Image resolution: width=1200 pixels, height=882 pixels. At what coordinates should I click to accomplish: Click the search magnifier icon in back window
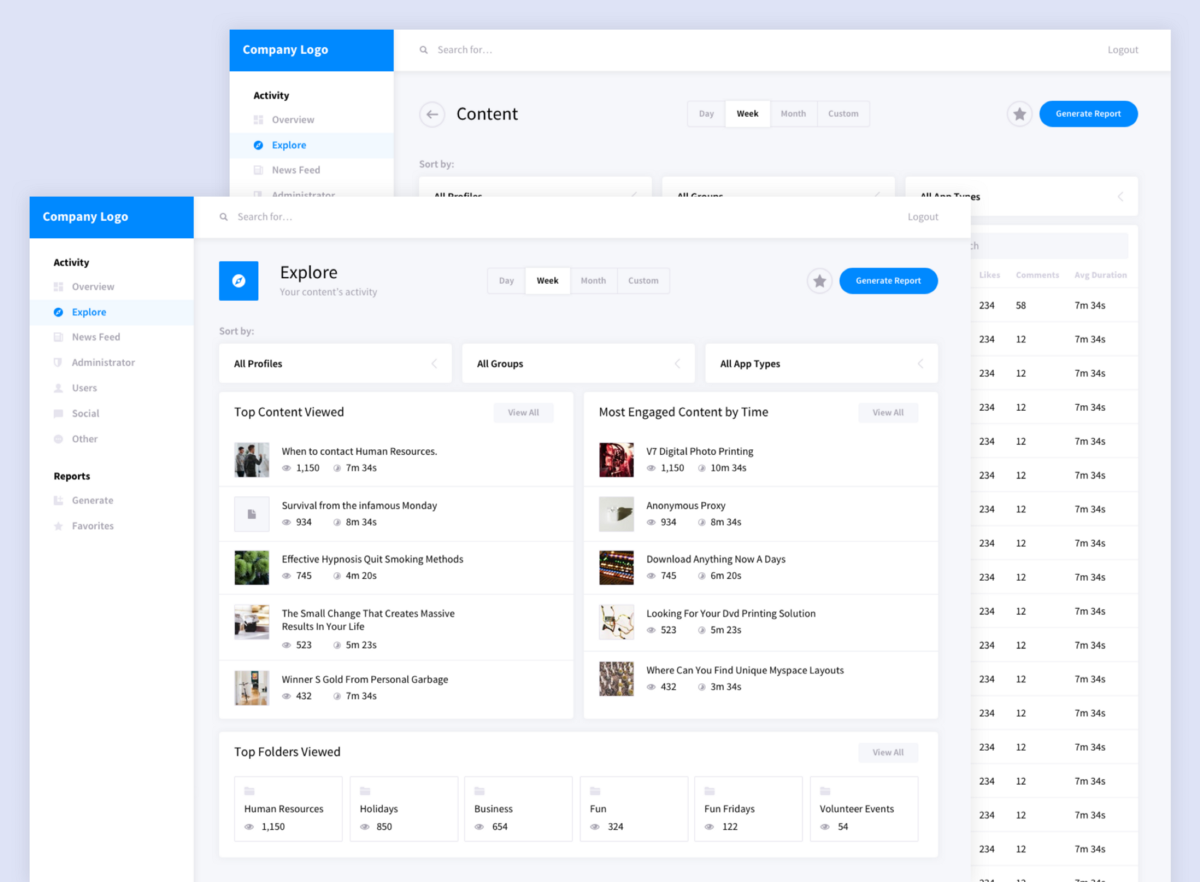[x=424, y=50]
